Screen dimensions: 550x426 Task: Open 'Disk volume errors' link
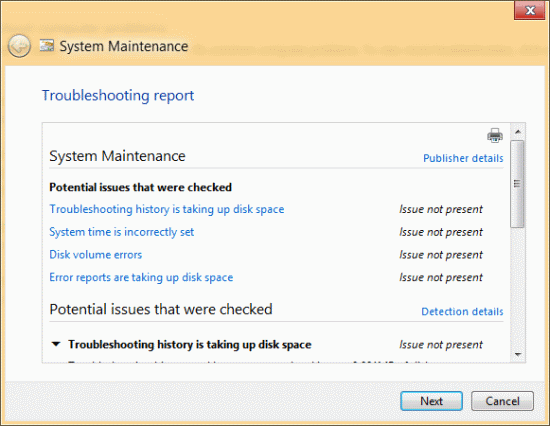pyautogui.click(x=95, y=255)
